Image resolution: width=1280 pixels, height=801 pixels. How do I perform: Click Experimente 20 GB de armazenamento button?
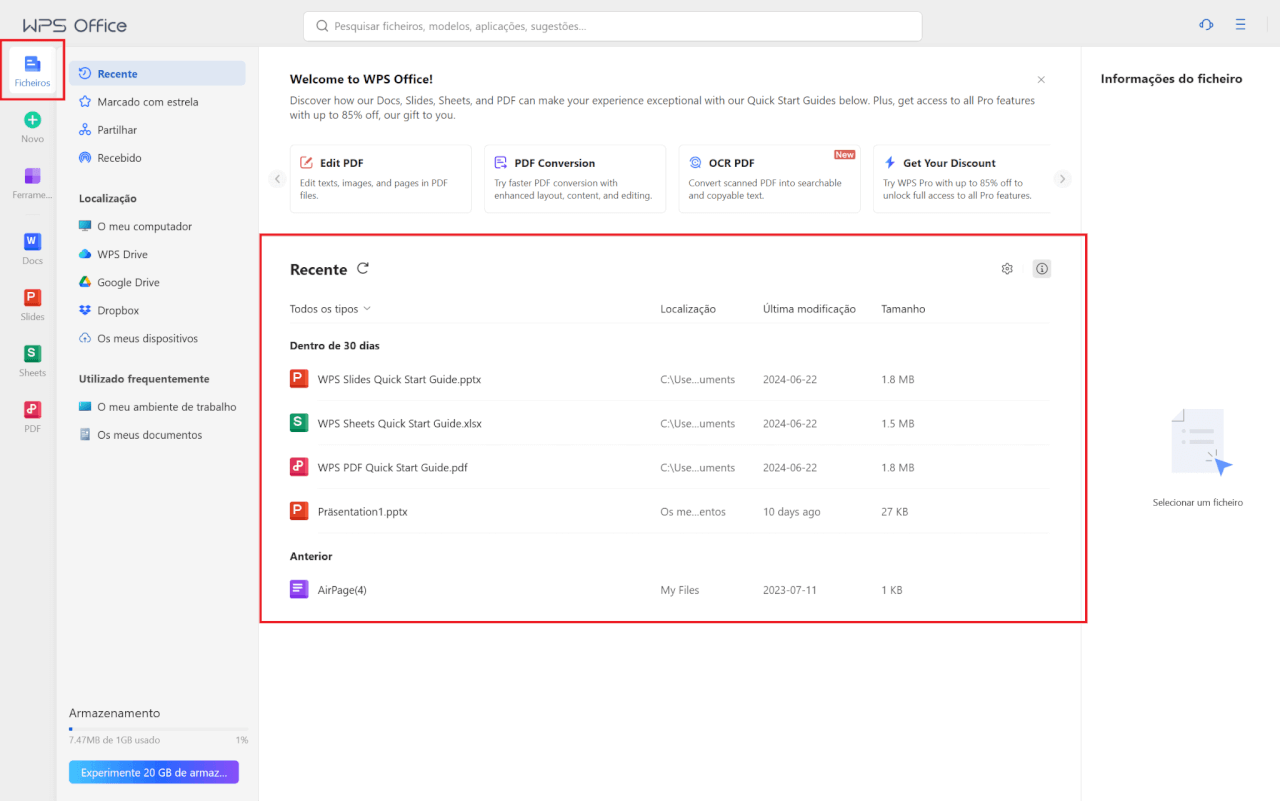[x=154, y=772]
